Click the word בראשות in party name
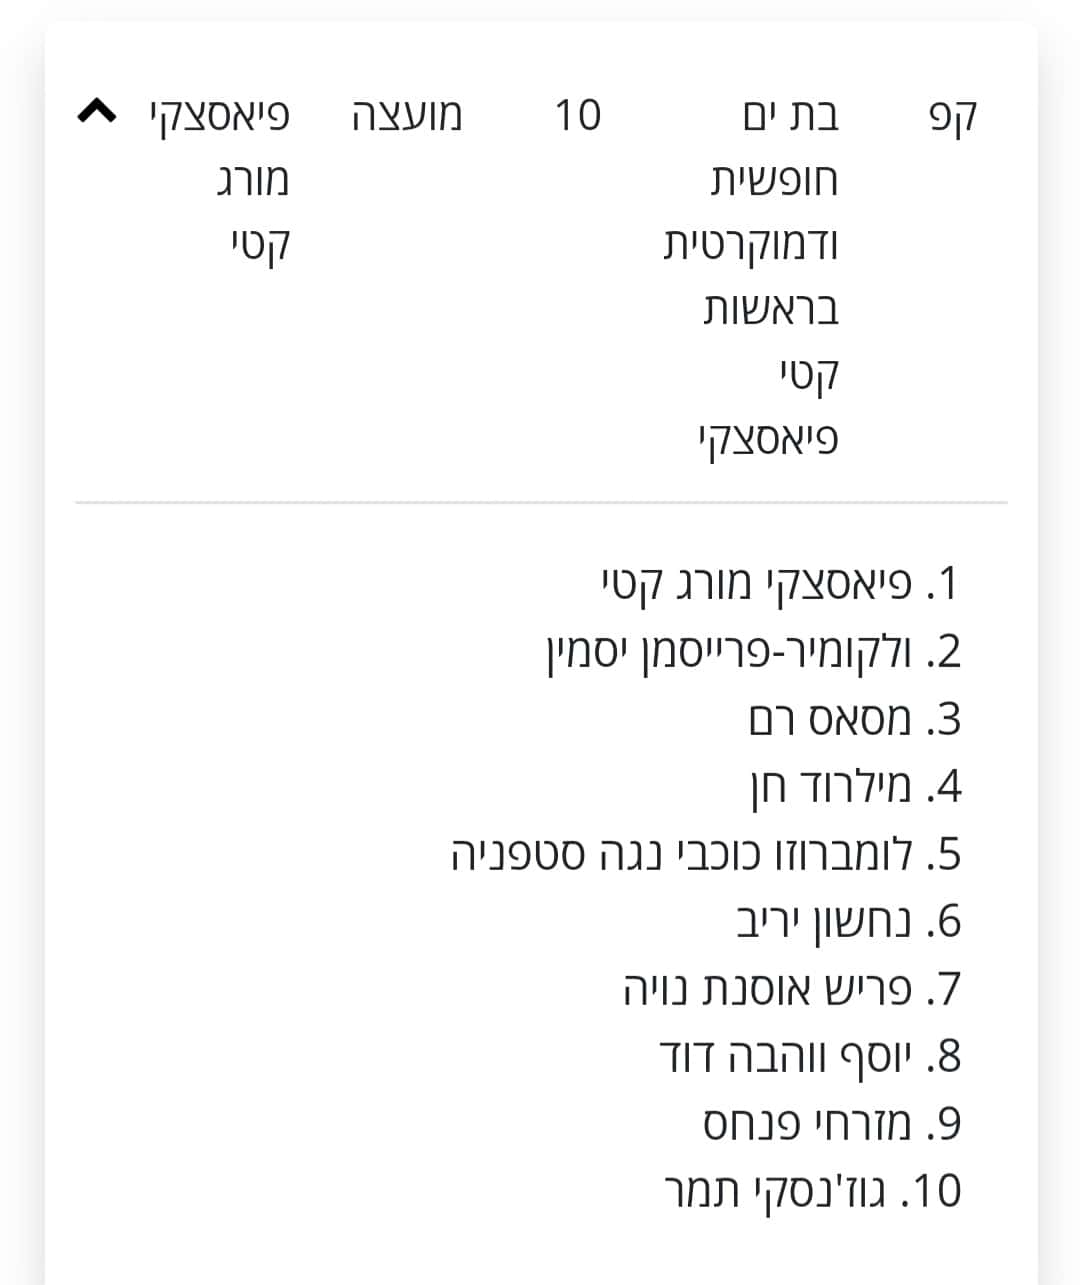This screenshot has height=1285, width=1080. [x=771, y=310]
